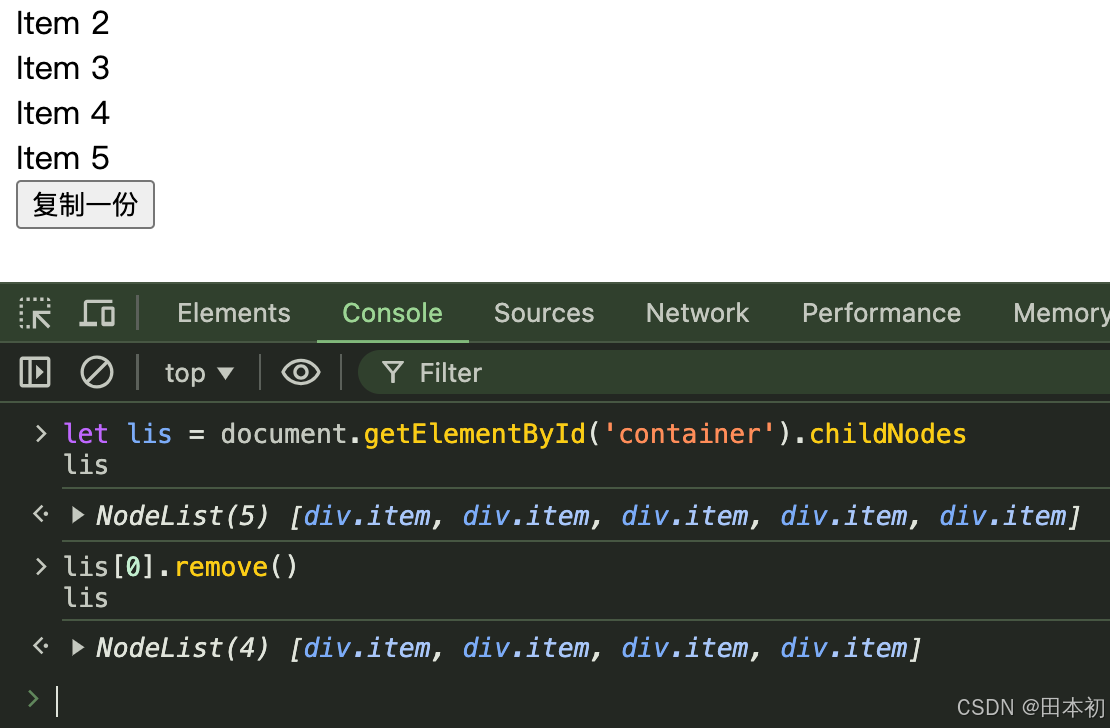
Task: Open the Network tab
Action: coord(697,313)
